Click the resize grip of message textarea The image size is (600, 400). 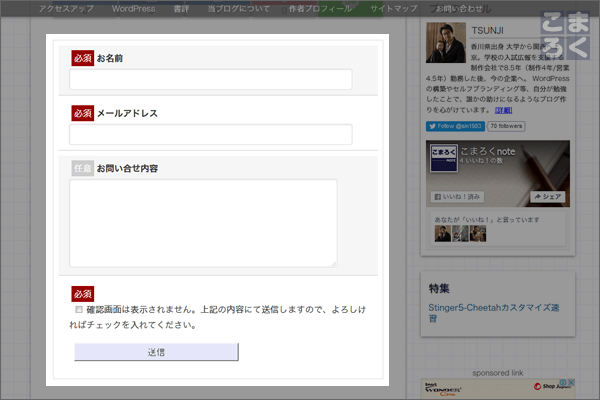point(334,264)
